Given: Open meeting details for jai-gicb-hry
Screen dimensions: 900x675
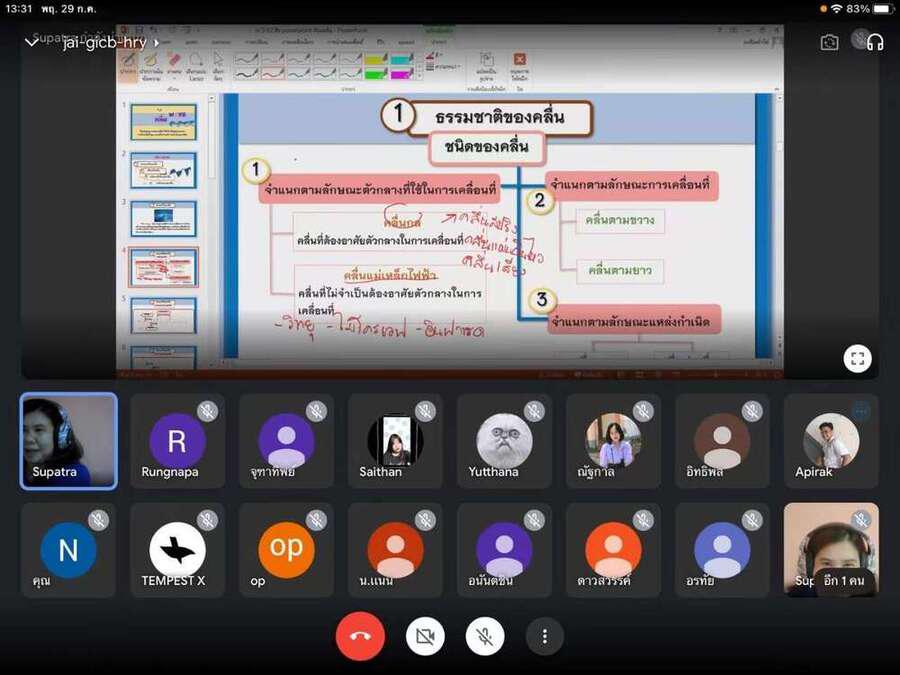Looking at the screenshot, I should 110,42.
